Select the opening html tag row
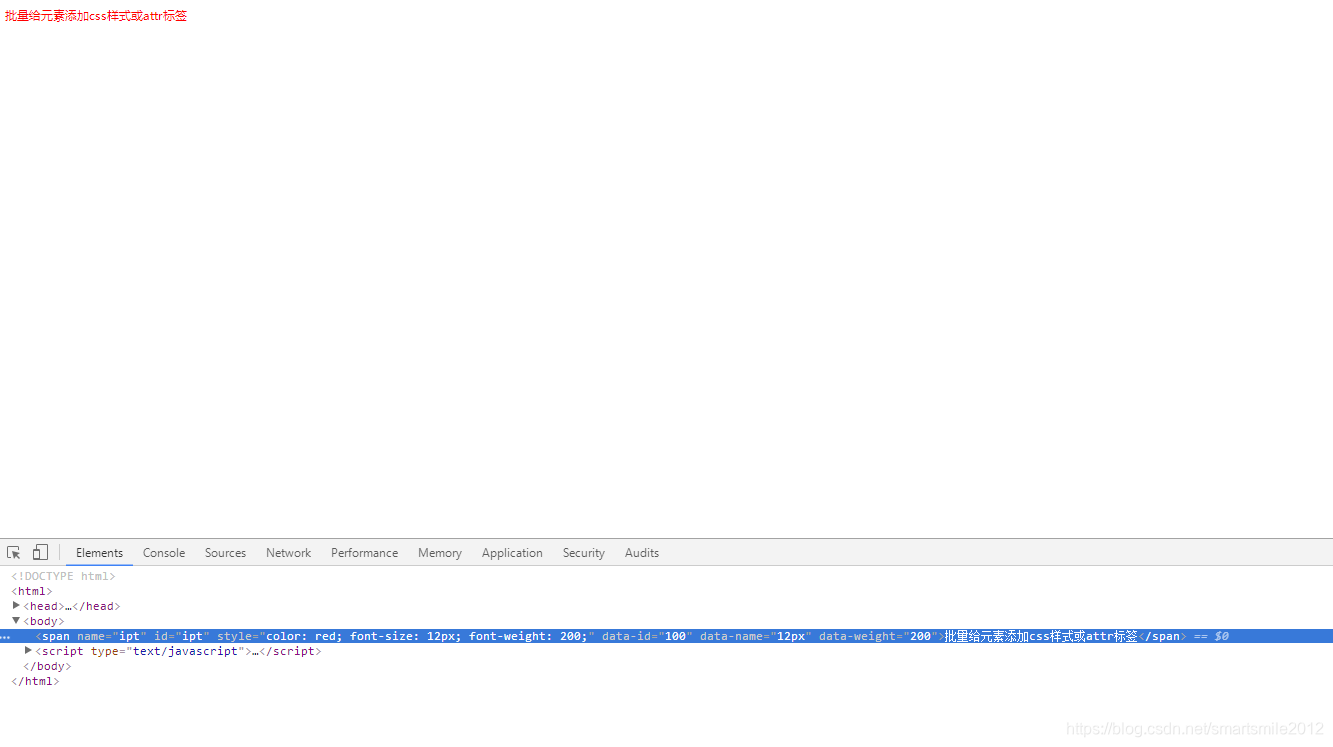 pos(32,591)
